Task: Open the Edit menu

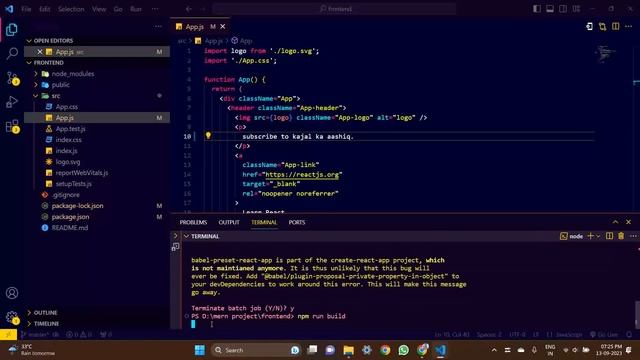Action: (44, 9)
